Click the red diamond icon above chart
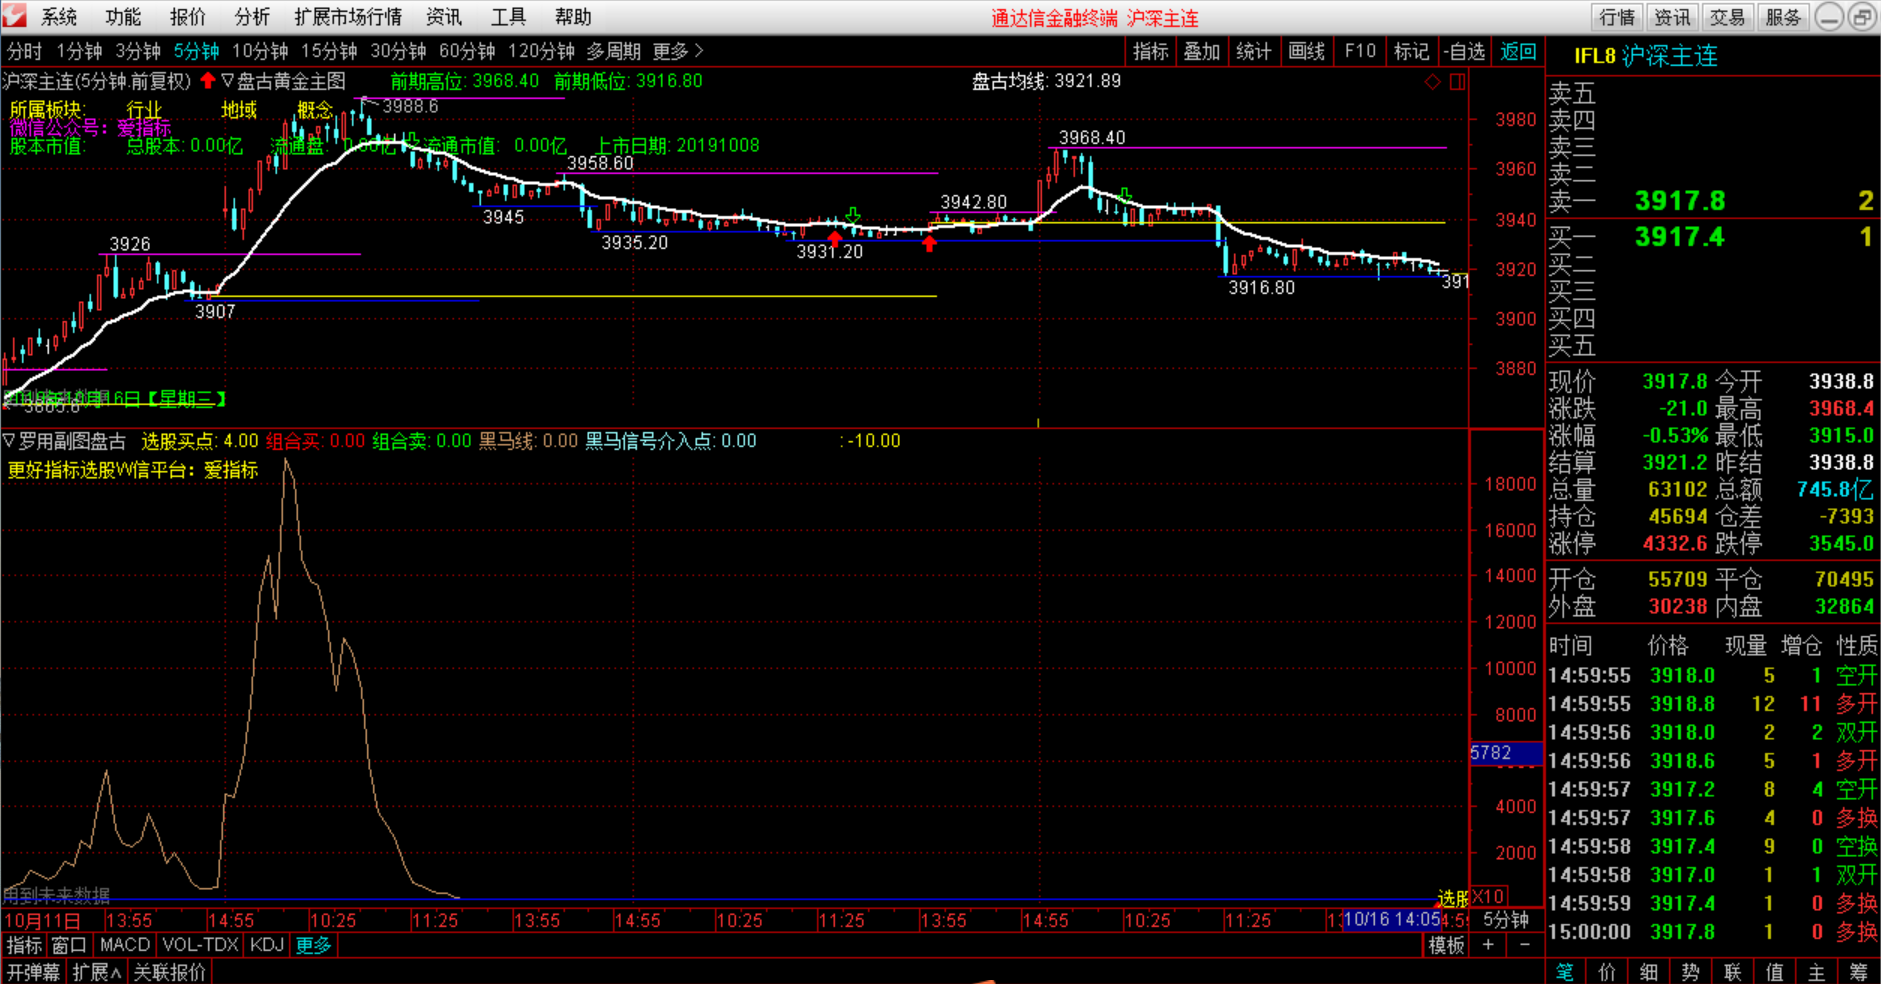Viewport: 1881px width, 984px height. click(x=1432, y=82)
